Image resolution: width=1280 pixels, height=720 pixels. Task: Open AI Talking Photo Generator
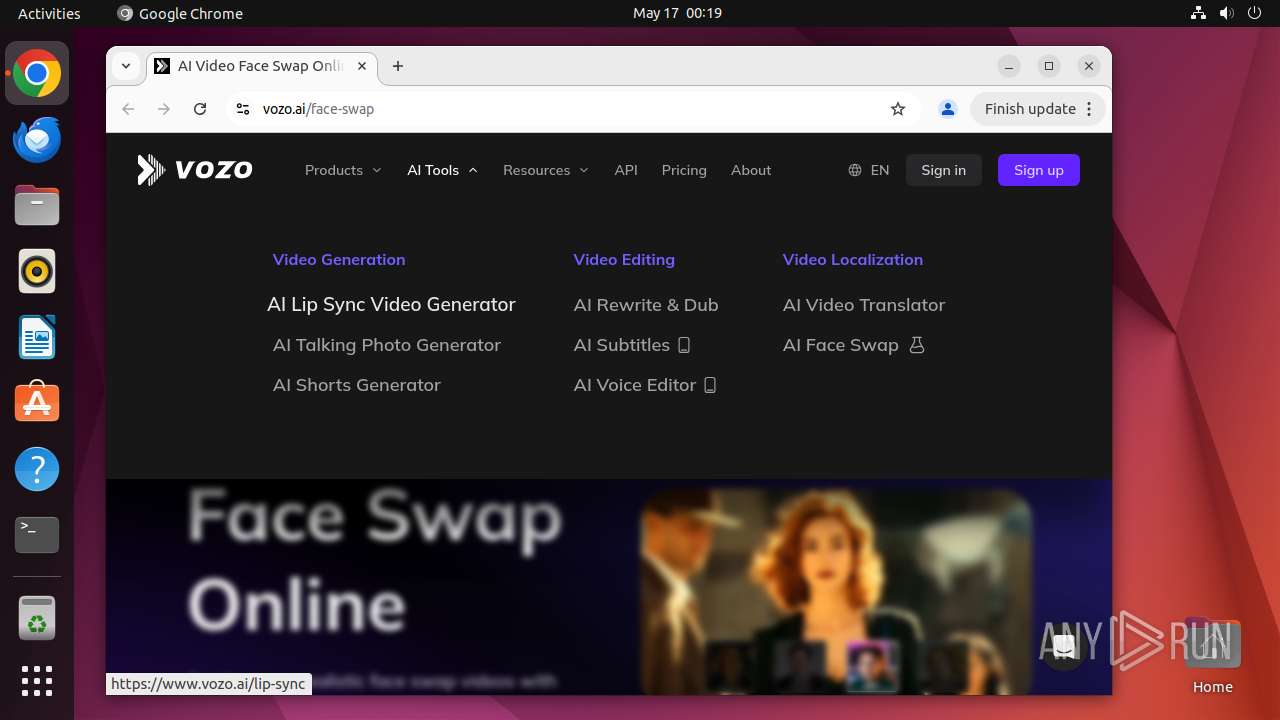pyautogui.click(x=387, y=344)
